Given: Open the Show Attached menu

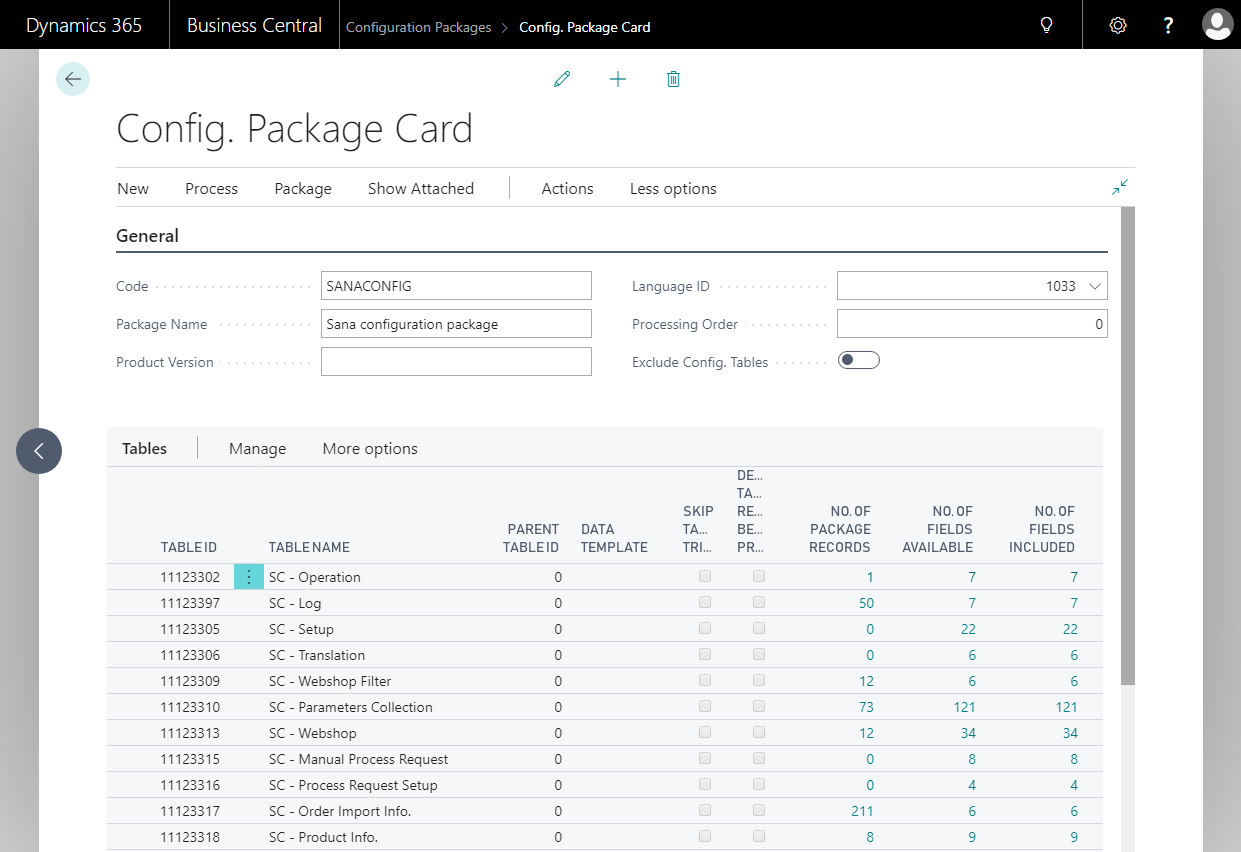Looking at the screenshot, I should click(421, 188).
